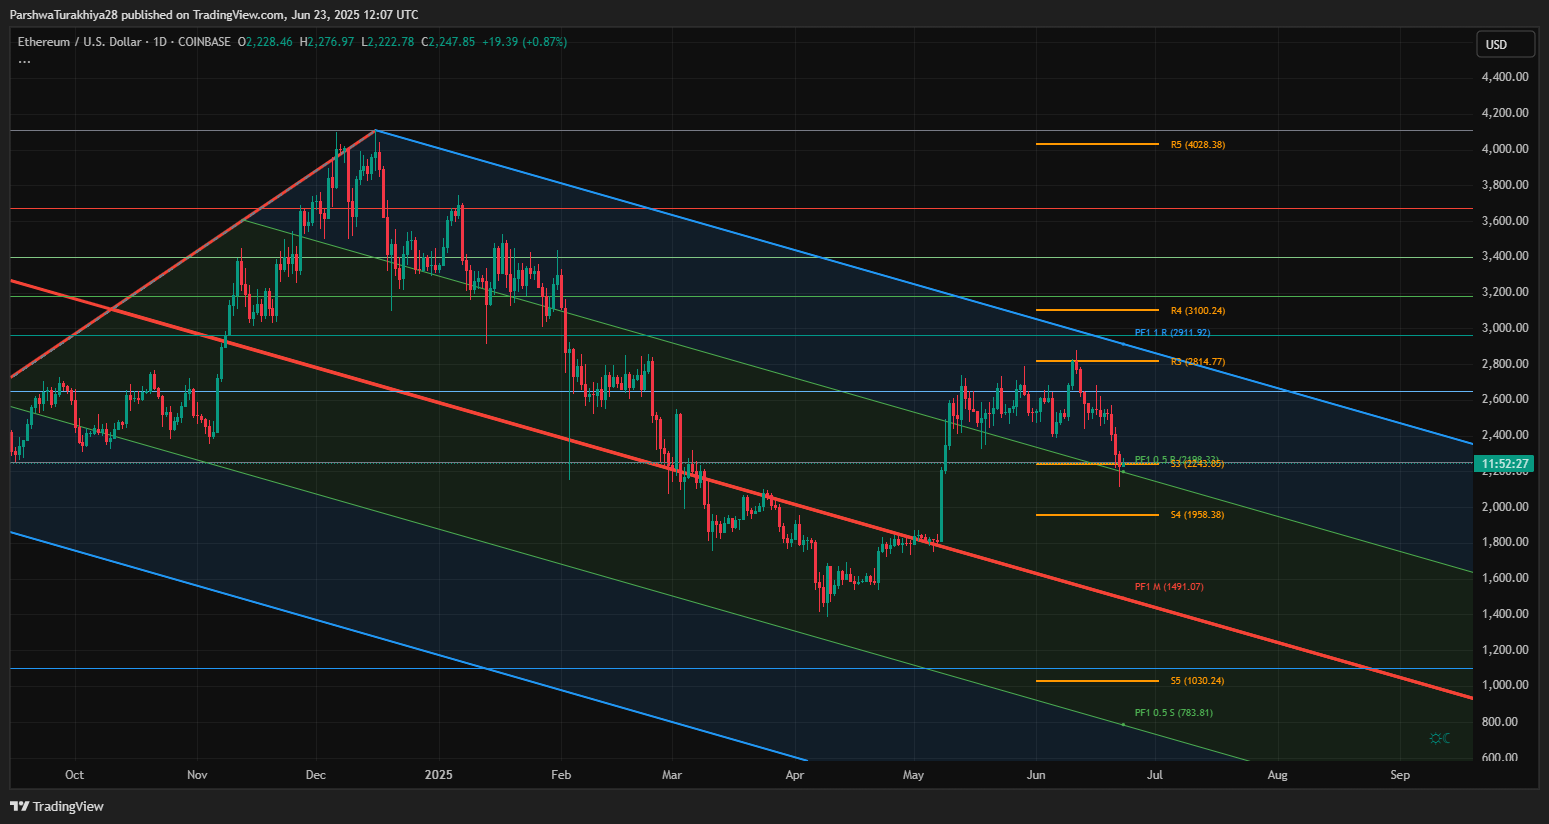The width and height of the screenshot is (1549, 824).
Task: Expand the collapsed indicators ellipsis under symbol
Action: (24, 61)
